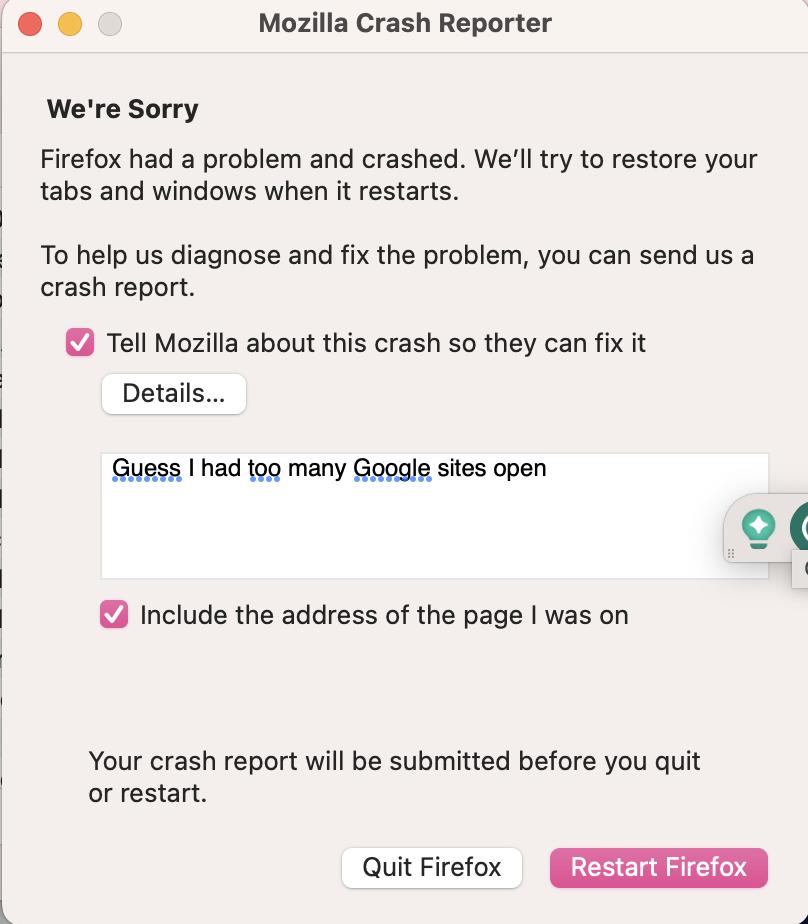Click the Mozilla Crash Reporter title bar text
The image size is (808, 924).
coord(405,24)
